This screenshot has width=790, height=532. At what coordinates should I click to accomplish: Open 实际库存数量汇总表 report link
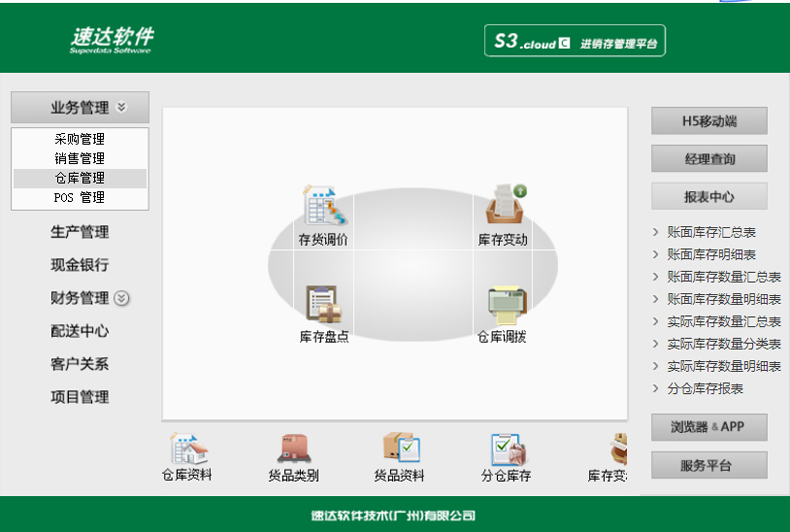tap(724, 321)
